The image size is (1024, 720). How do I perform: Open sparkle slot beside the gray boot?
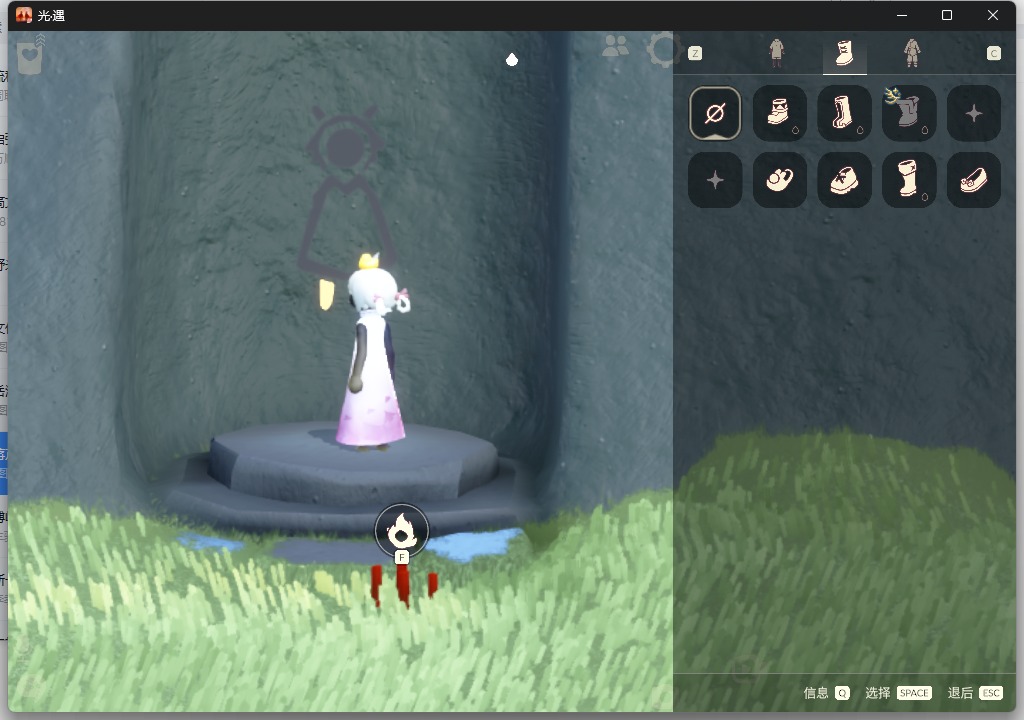tap(974, 114)
